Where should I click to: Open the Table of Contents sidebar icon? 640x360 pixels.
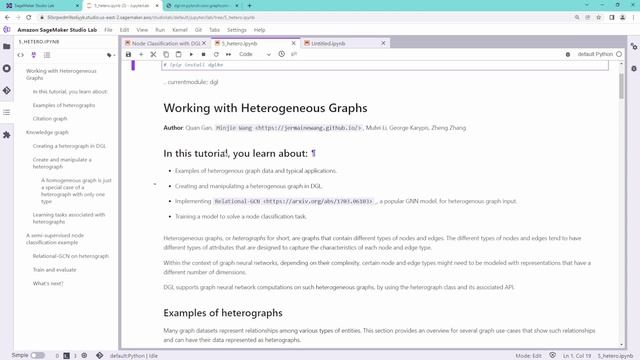click(7, 112)
